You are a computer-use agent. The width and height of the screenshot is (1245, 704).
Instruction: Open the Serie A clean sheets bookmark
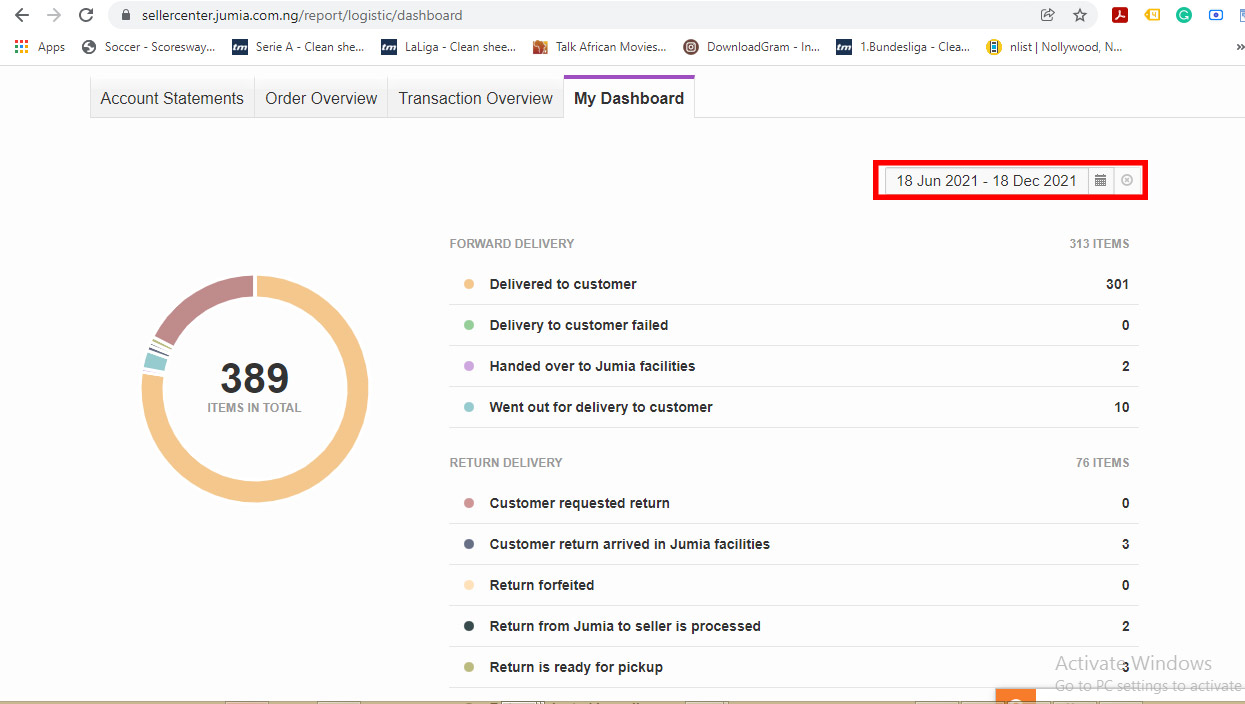click(298, 47)
